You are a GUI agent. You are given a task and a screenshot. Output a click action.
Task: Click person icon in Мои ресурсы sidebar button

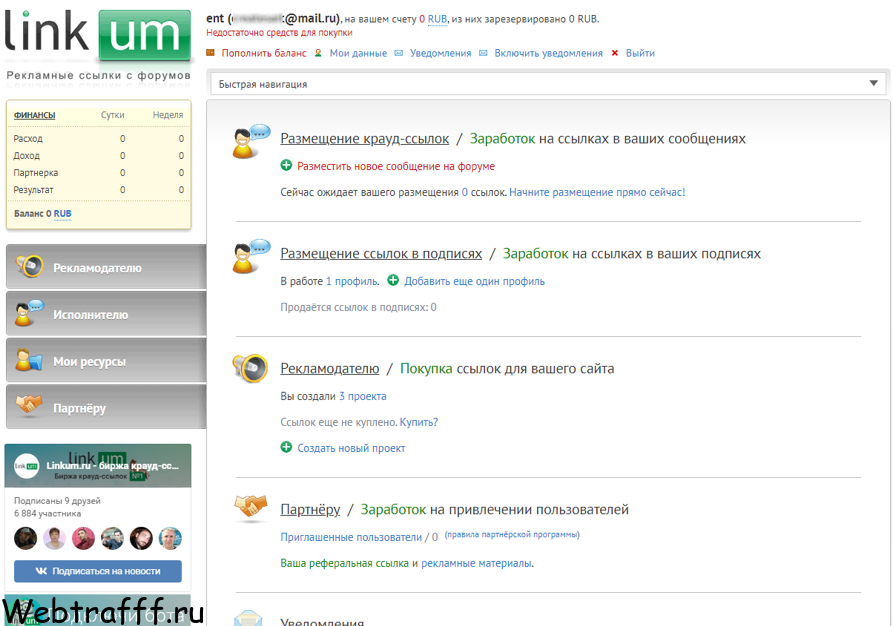(28, 360)
